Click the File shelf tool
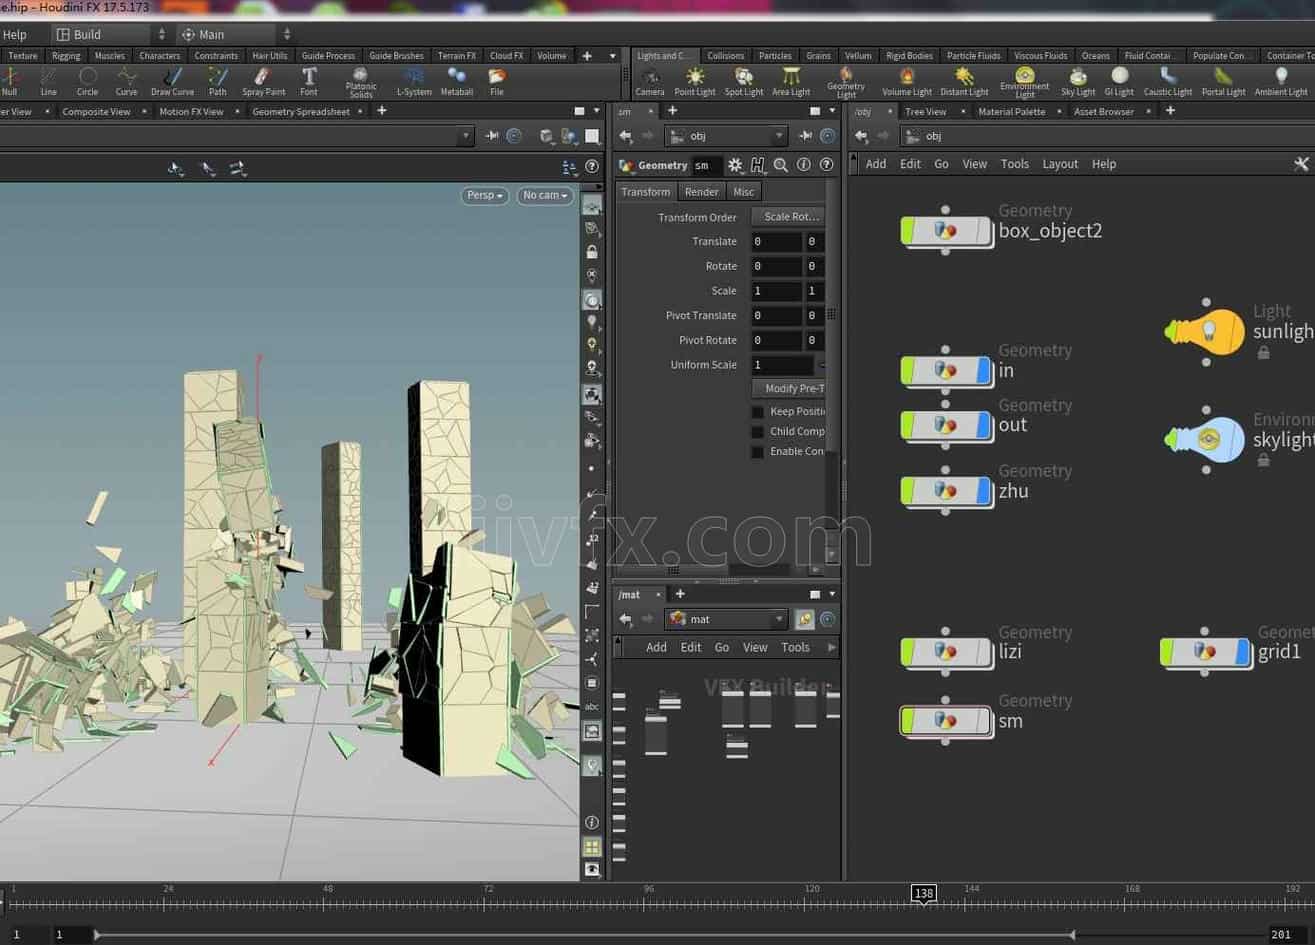The width and height of the screenshot is (1315, 945). (497, 82)
